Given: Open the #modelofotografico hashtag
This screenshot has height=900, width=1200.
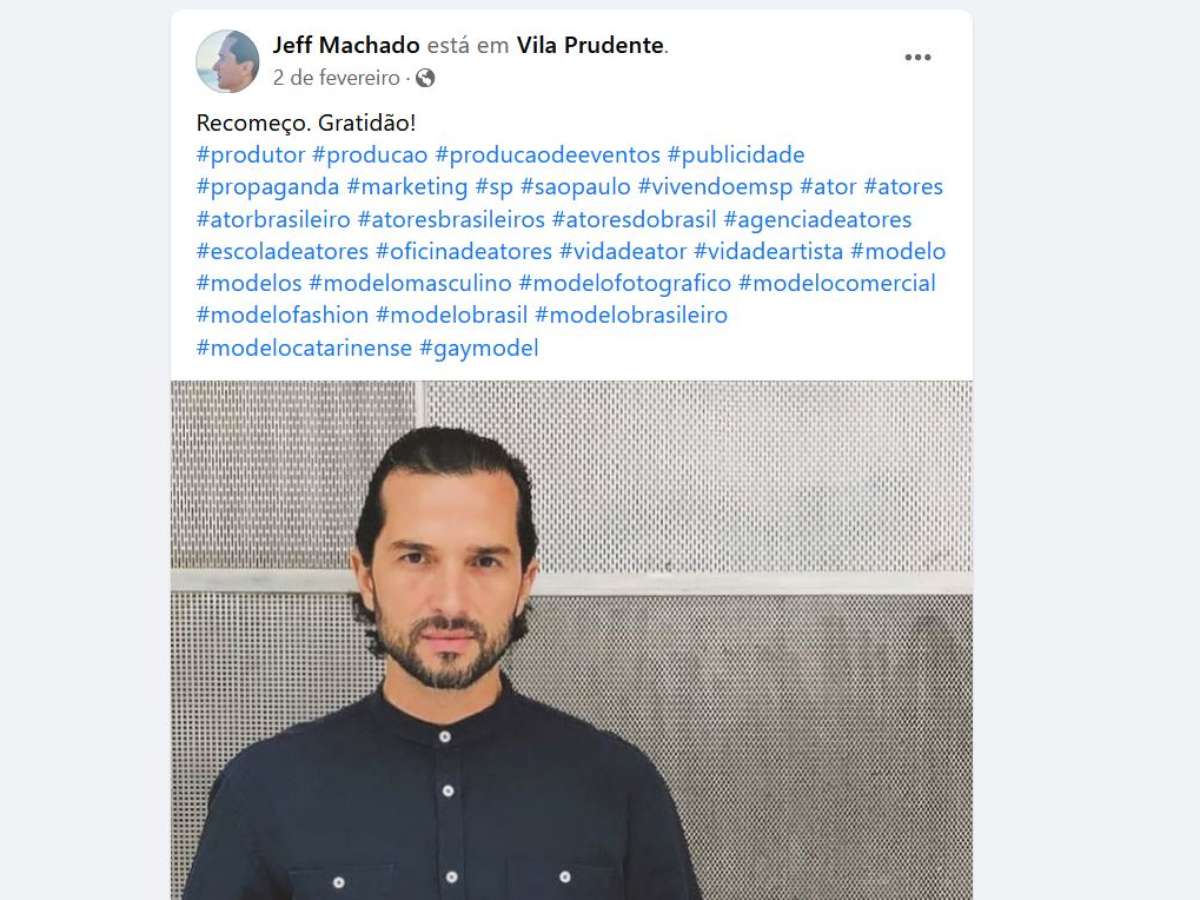Looking at the screenshot, I should (x=625, y=283).
